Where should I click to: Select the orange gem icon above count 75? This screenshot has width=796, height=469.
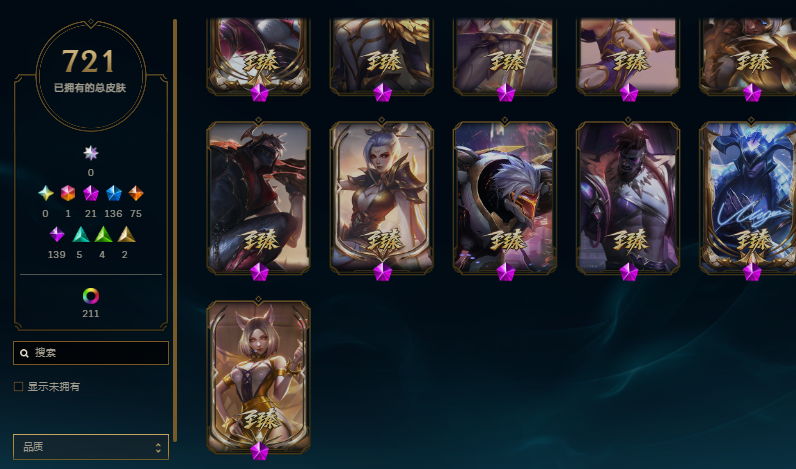click(x=136, y=193)
